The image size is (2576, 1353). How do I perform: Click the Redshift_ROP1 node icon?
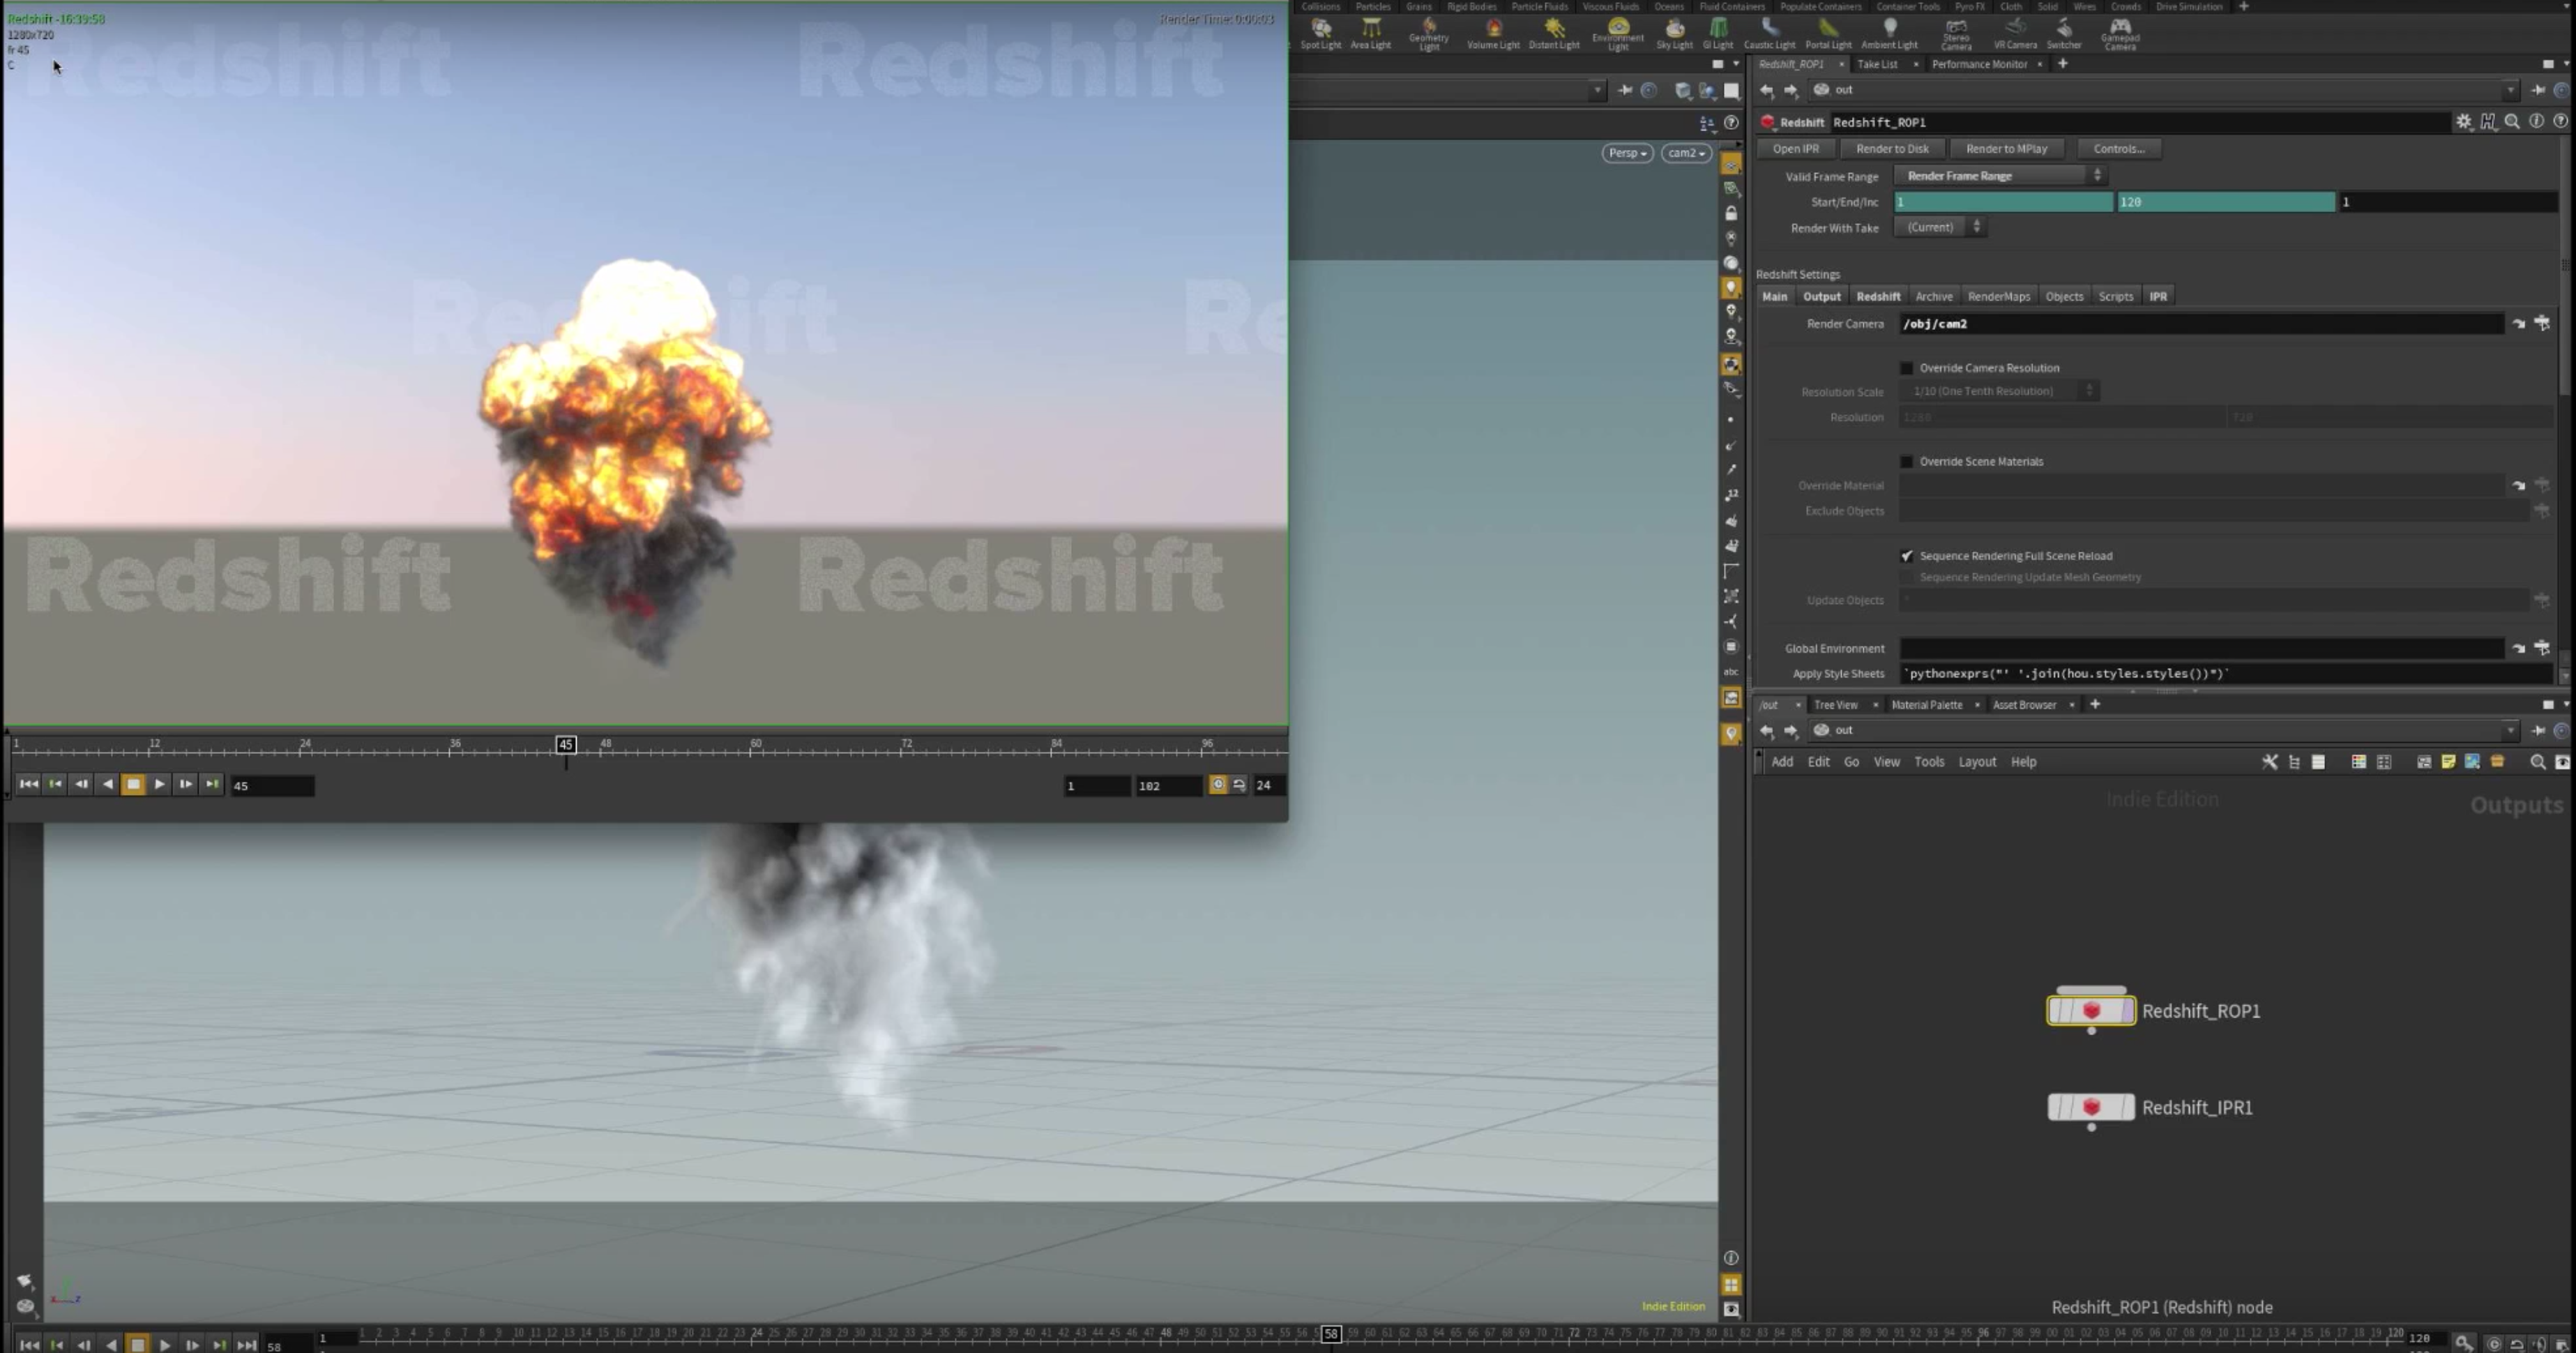click(x=2091, y=1011)
